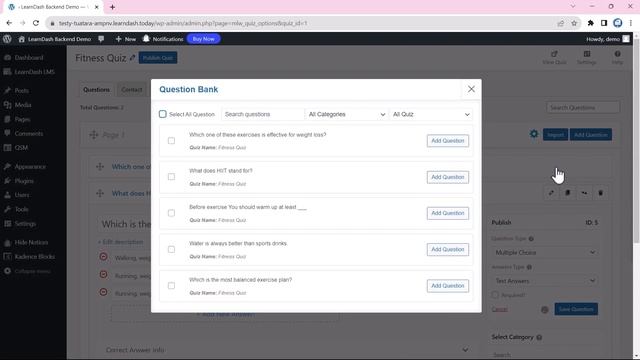Bookmark this page with star icon

[x=574, y=23]
